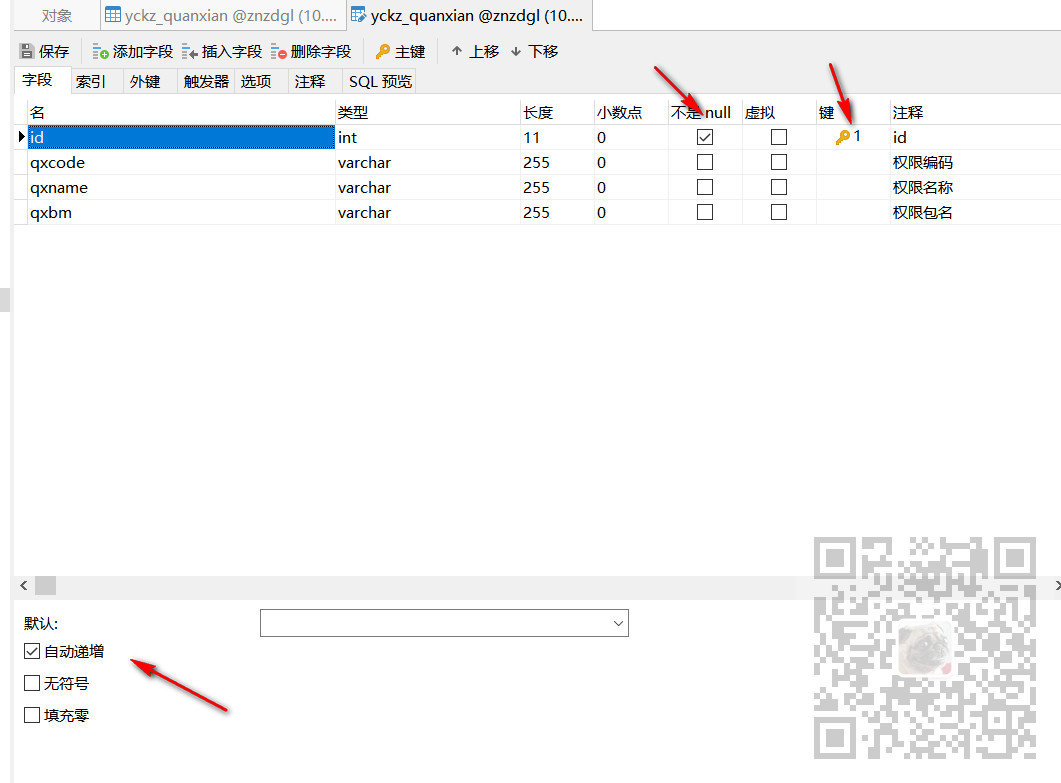Click the id comment cell in id row
Viewport: 1061px width, 783px height.
click(975, 137)
